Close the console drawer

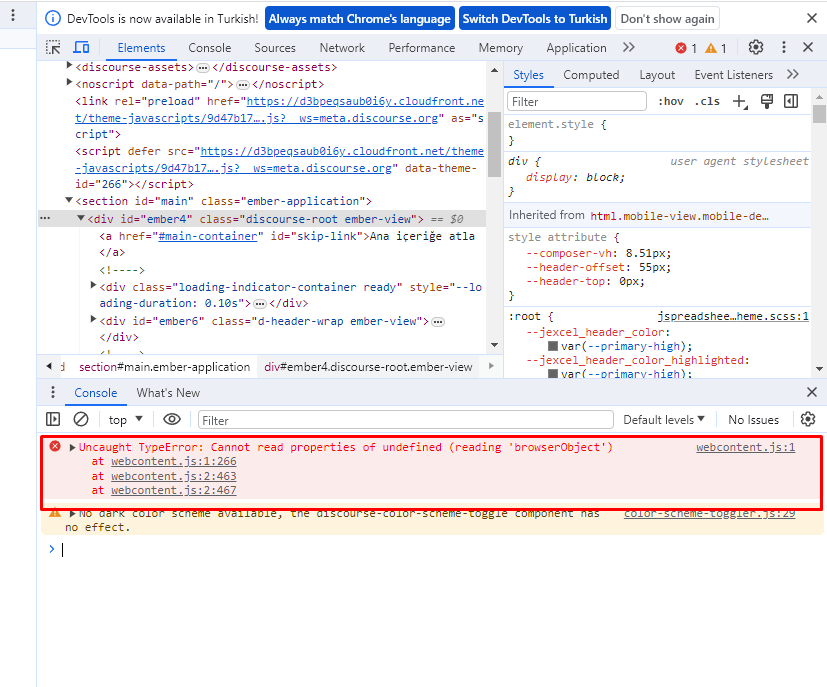click(812, 392)
